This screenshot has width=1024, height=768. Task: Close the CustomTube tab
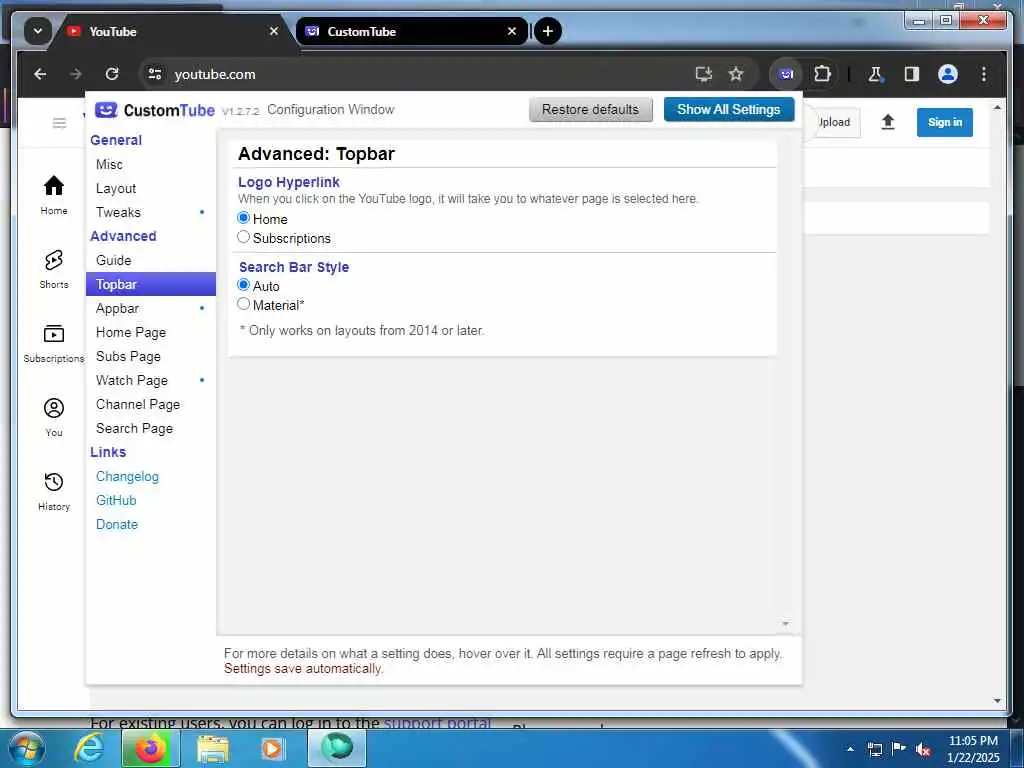[512, 31]
